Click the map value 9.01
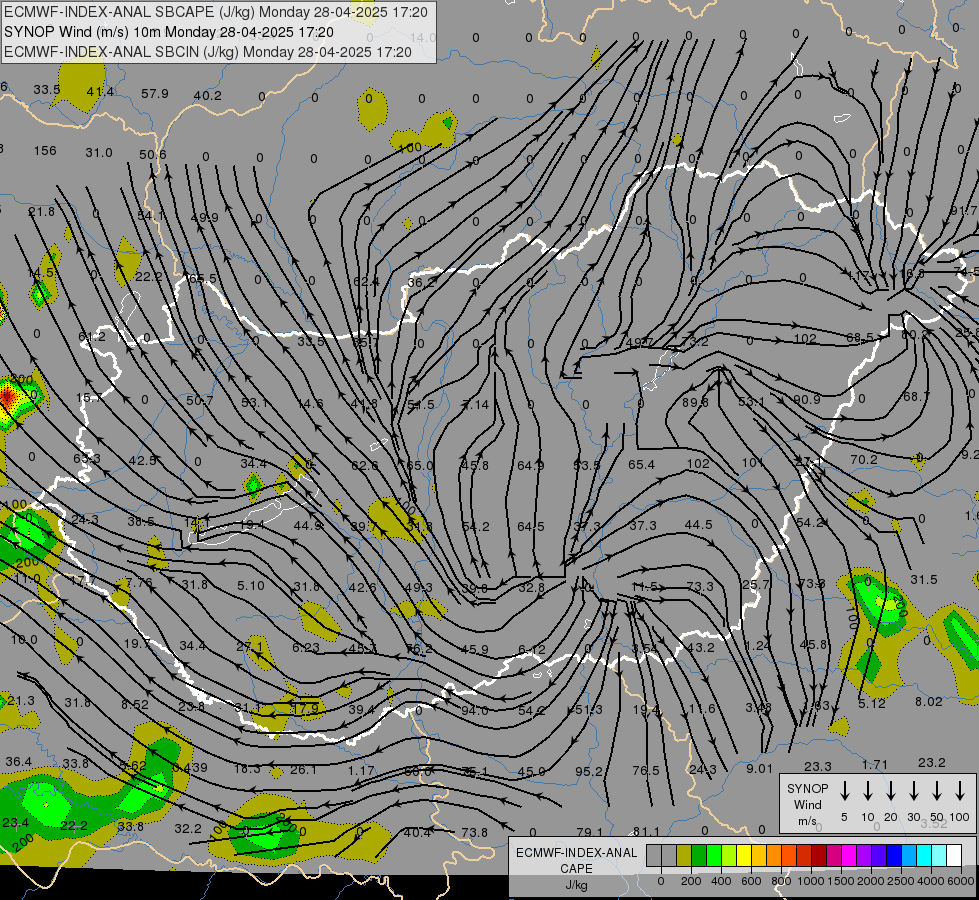Viewport: 979px width, 900px height. pyautogui.click(x=759, y=768)
